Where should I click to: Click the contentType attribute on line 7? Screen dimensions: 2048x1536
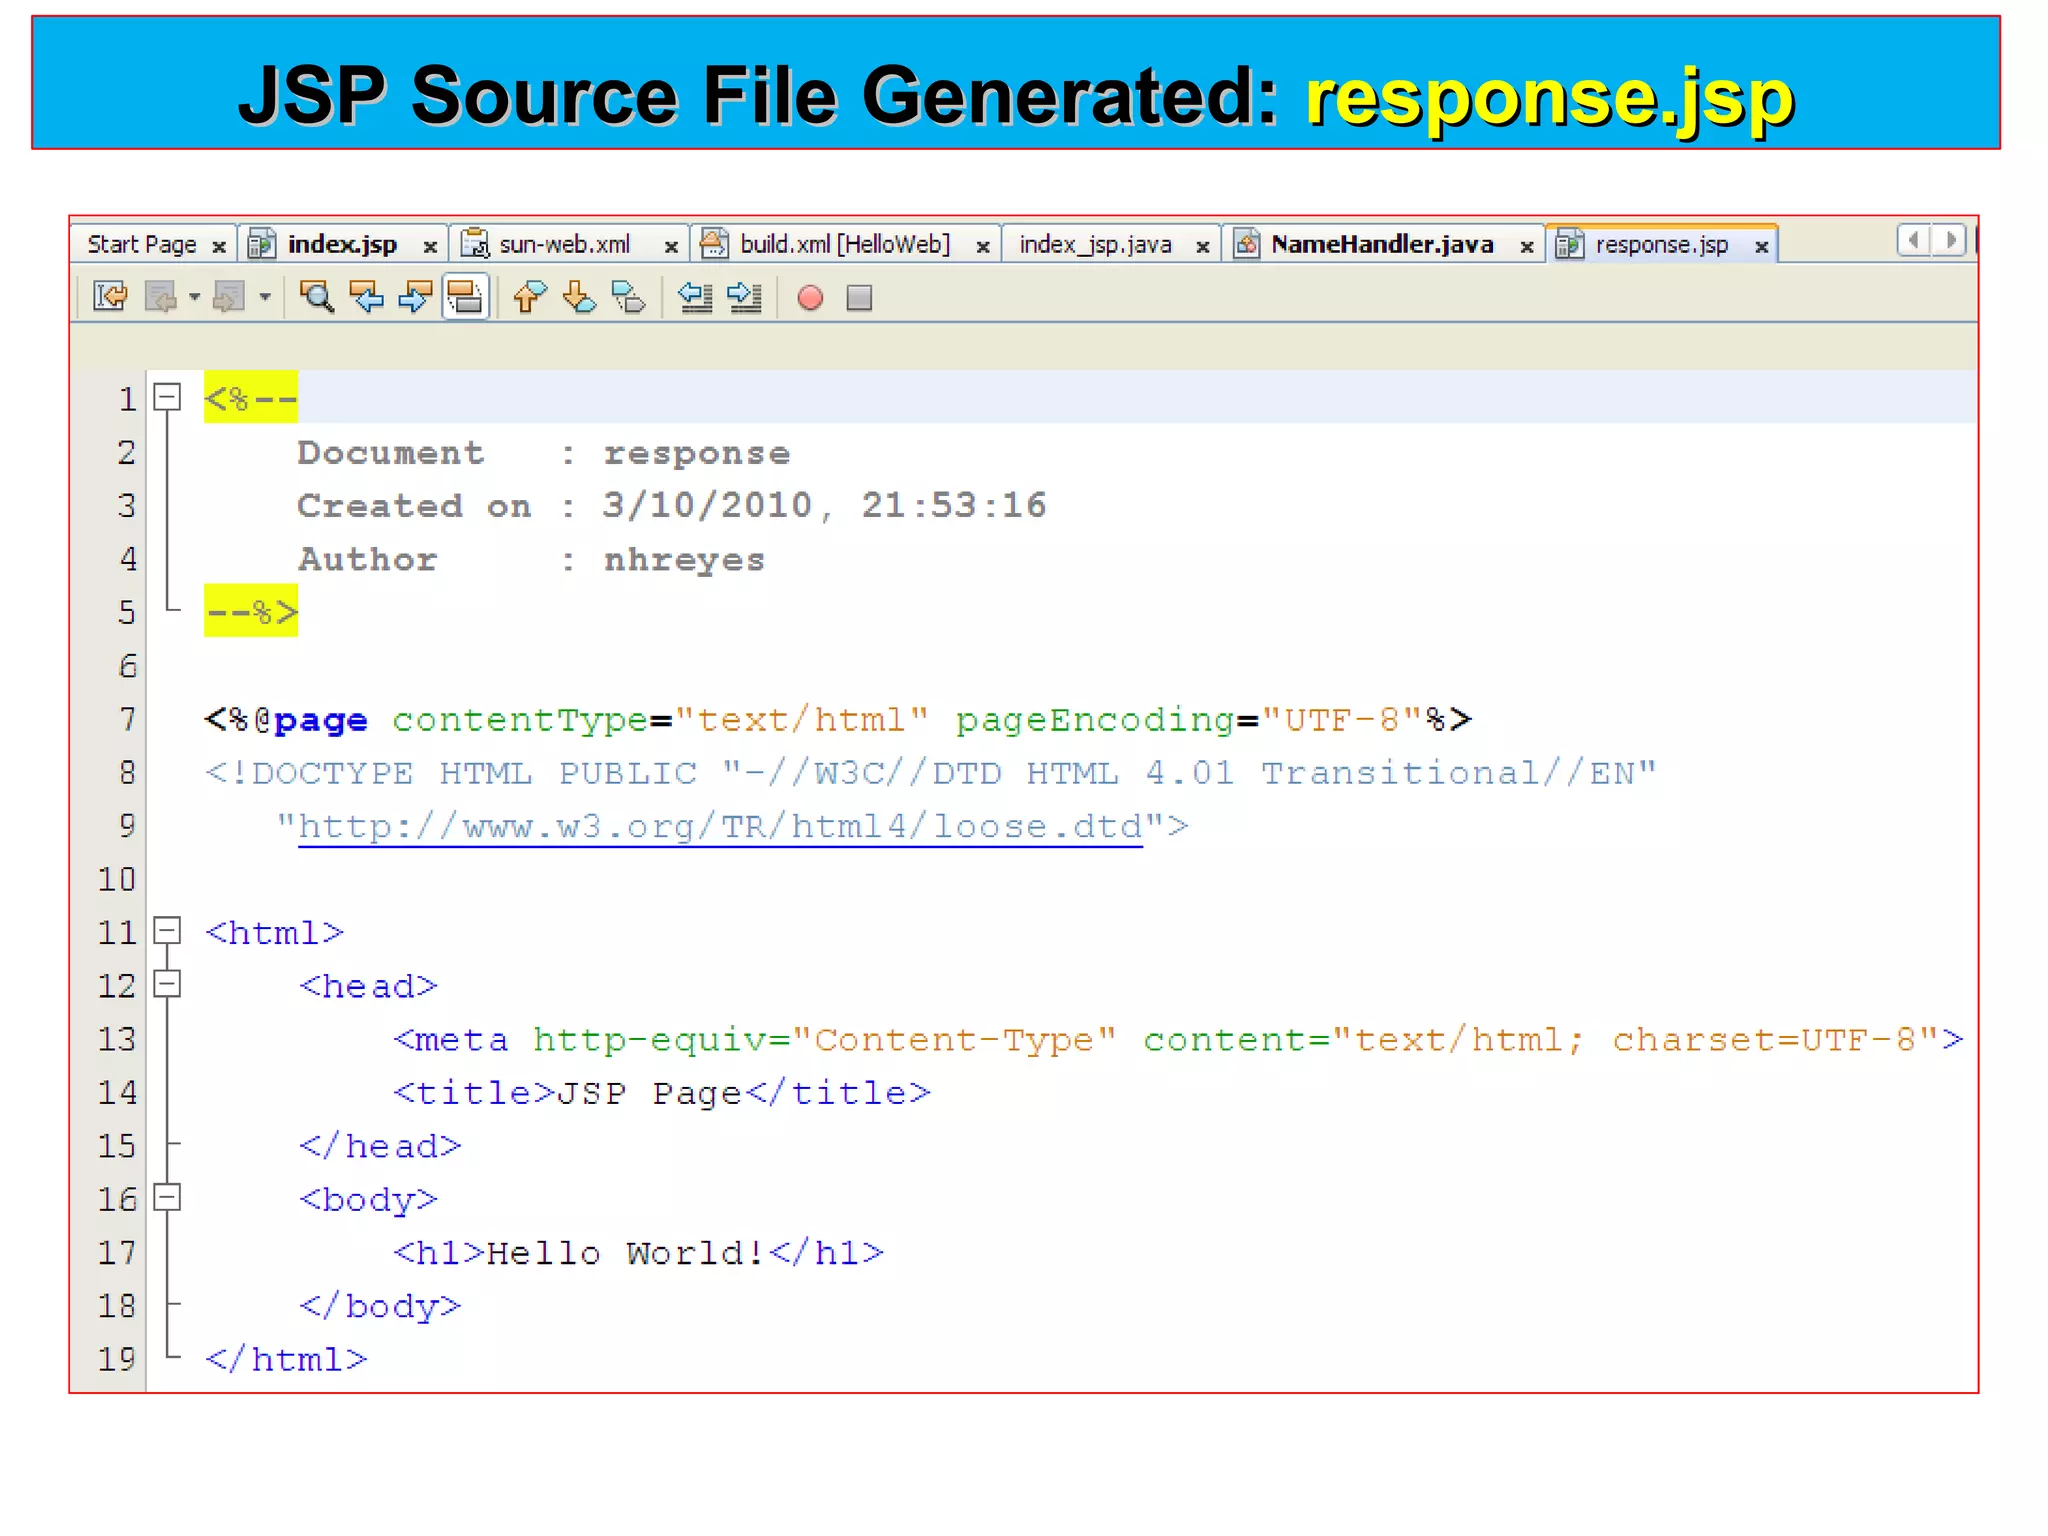tap(520, 720)
